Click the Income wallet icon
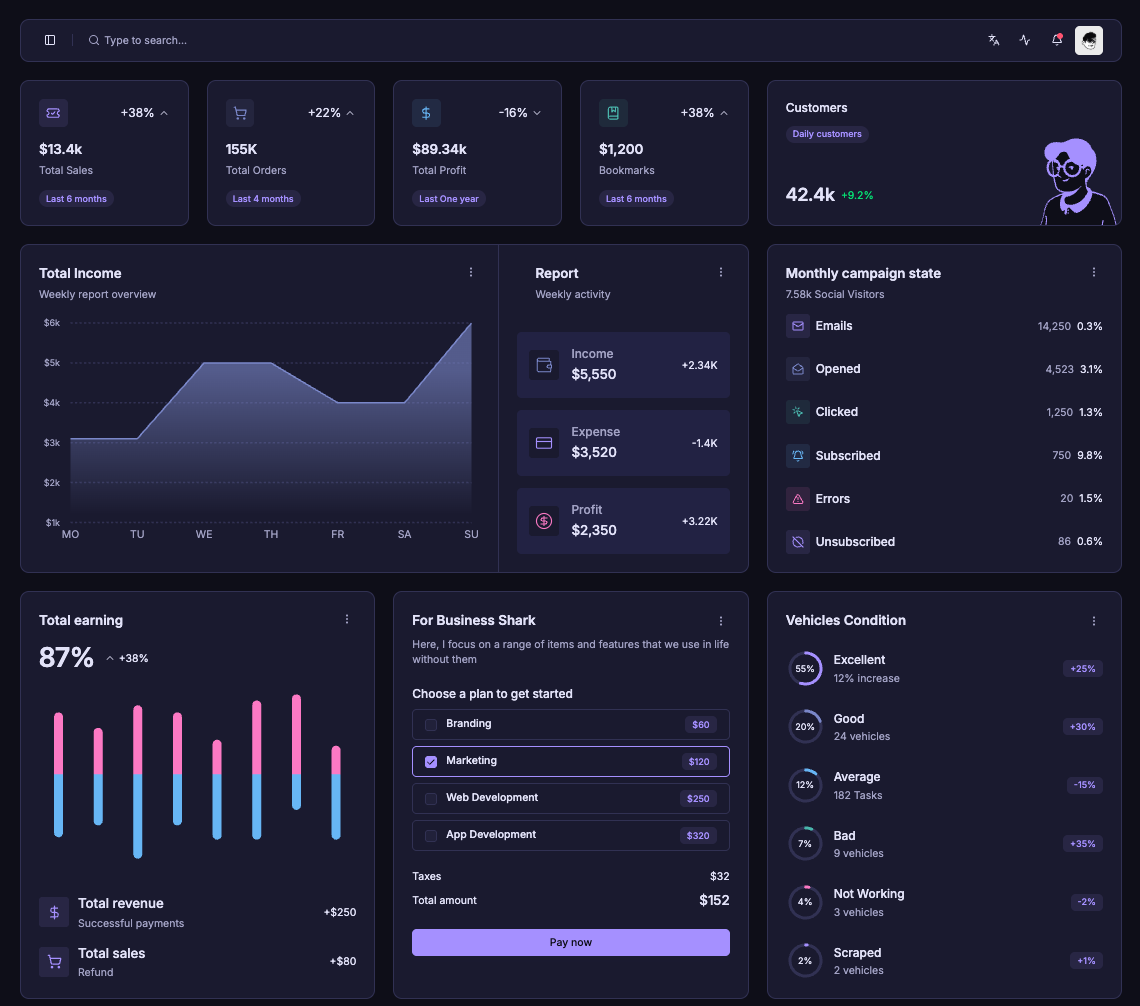The height and width of the screenshot is (1006, 1140). 544,365
